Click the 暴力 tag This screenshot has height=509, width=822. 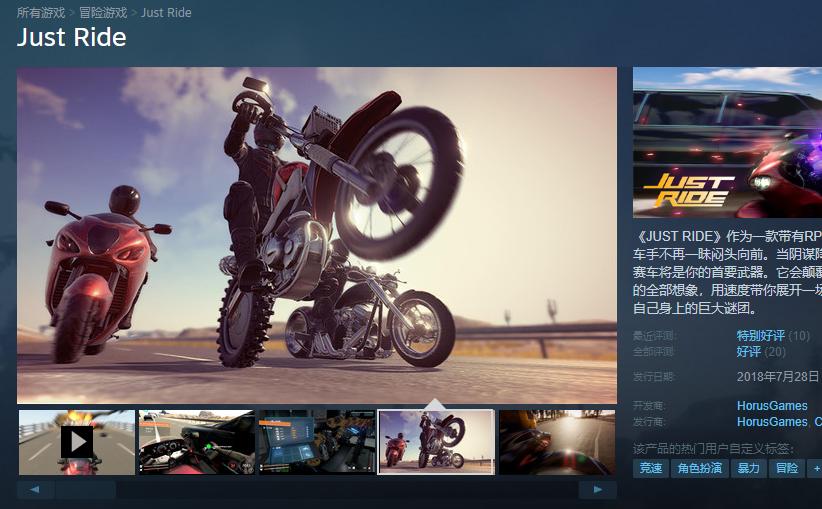(x=748, y=468)
